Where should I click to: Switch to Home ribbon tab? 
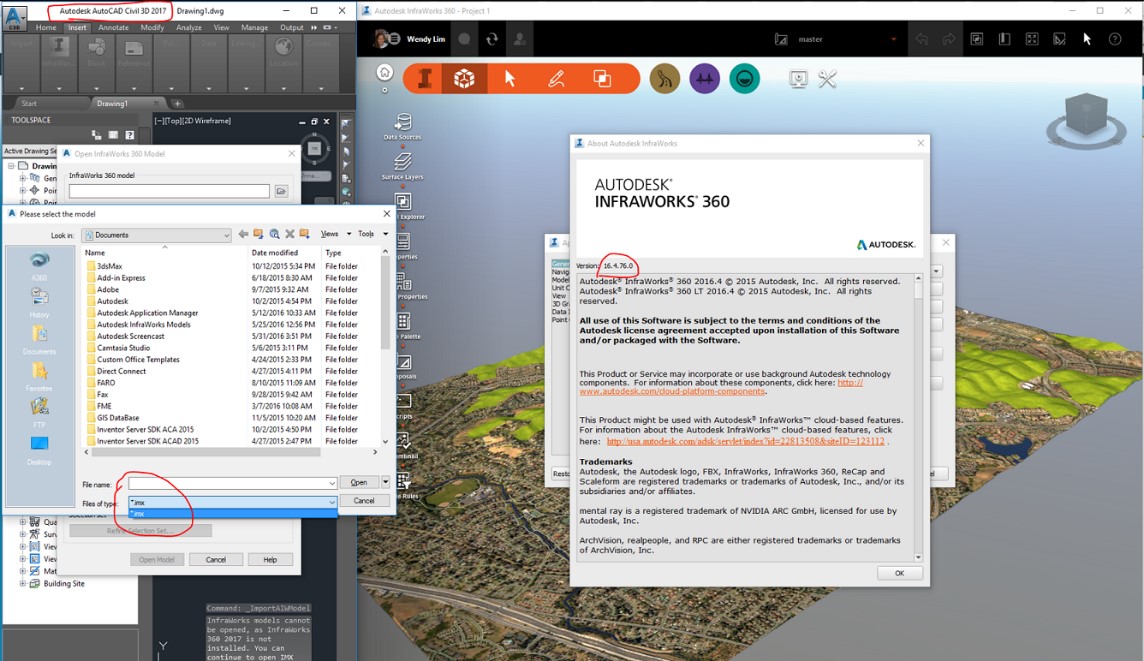(x=45, y=28)
